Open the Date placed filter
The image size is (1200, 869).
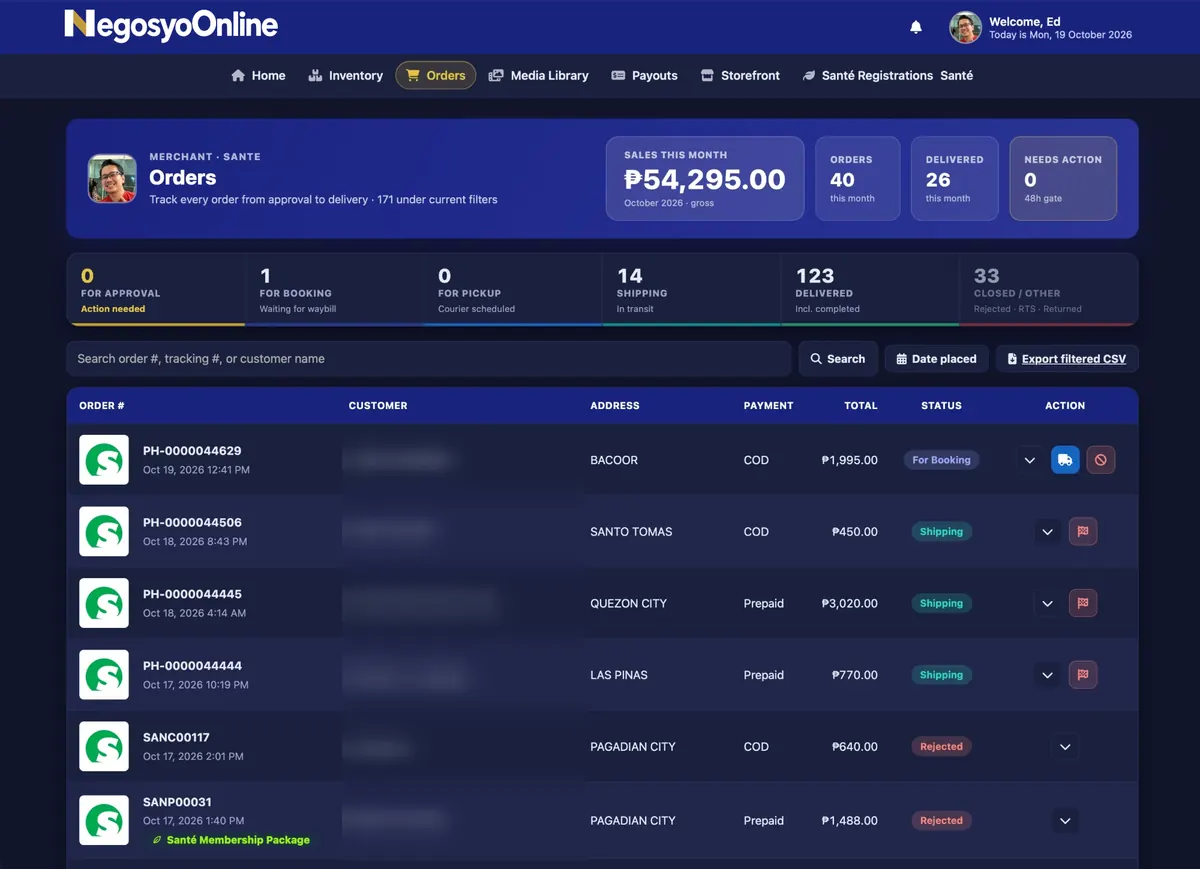(x=937, y=359)
